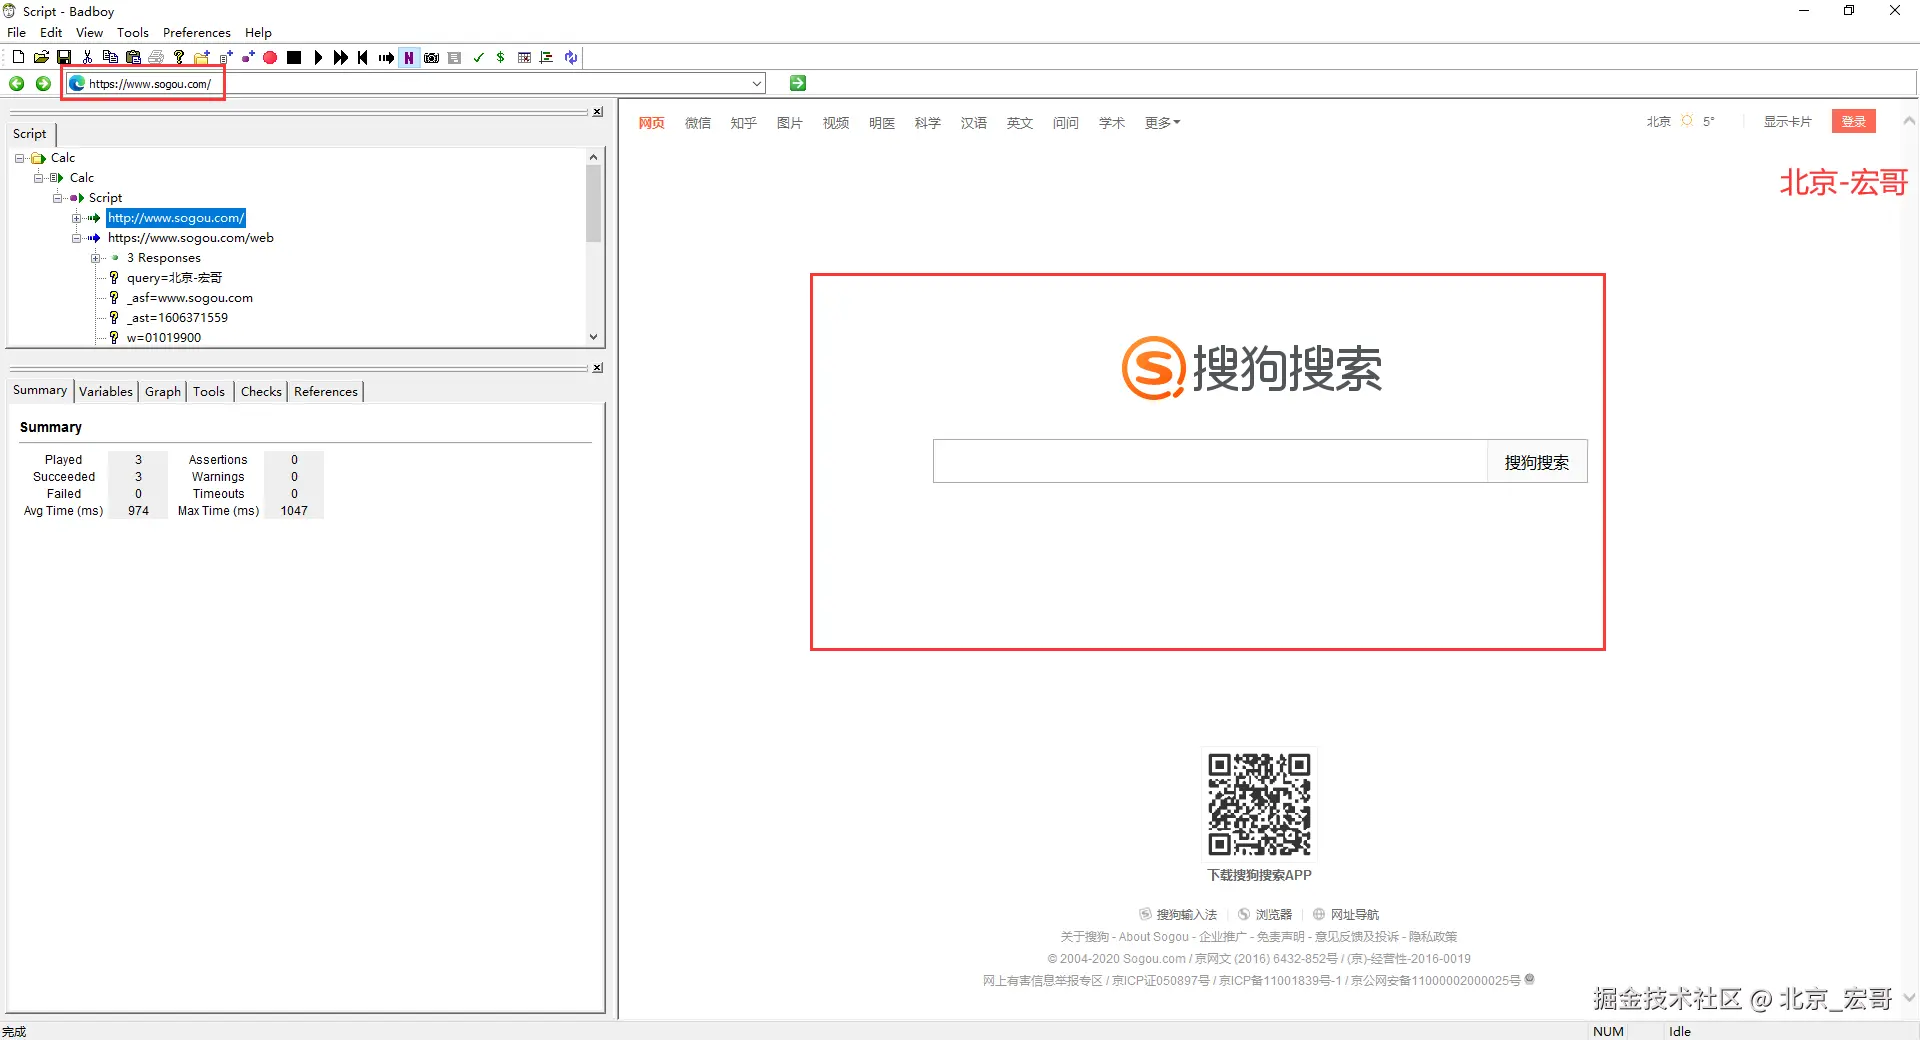Switch to the References tab
Screen dimensions: 1920x1040
pos(326,392)
